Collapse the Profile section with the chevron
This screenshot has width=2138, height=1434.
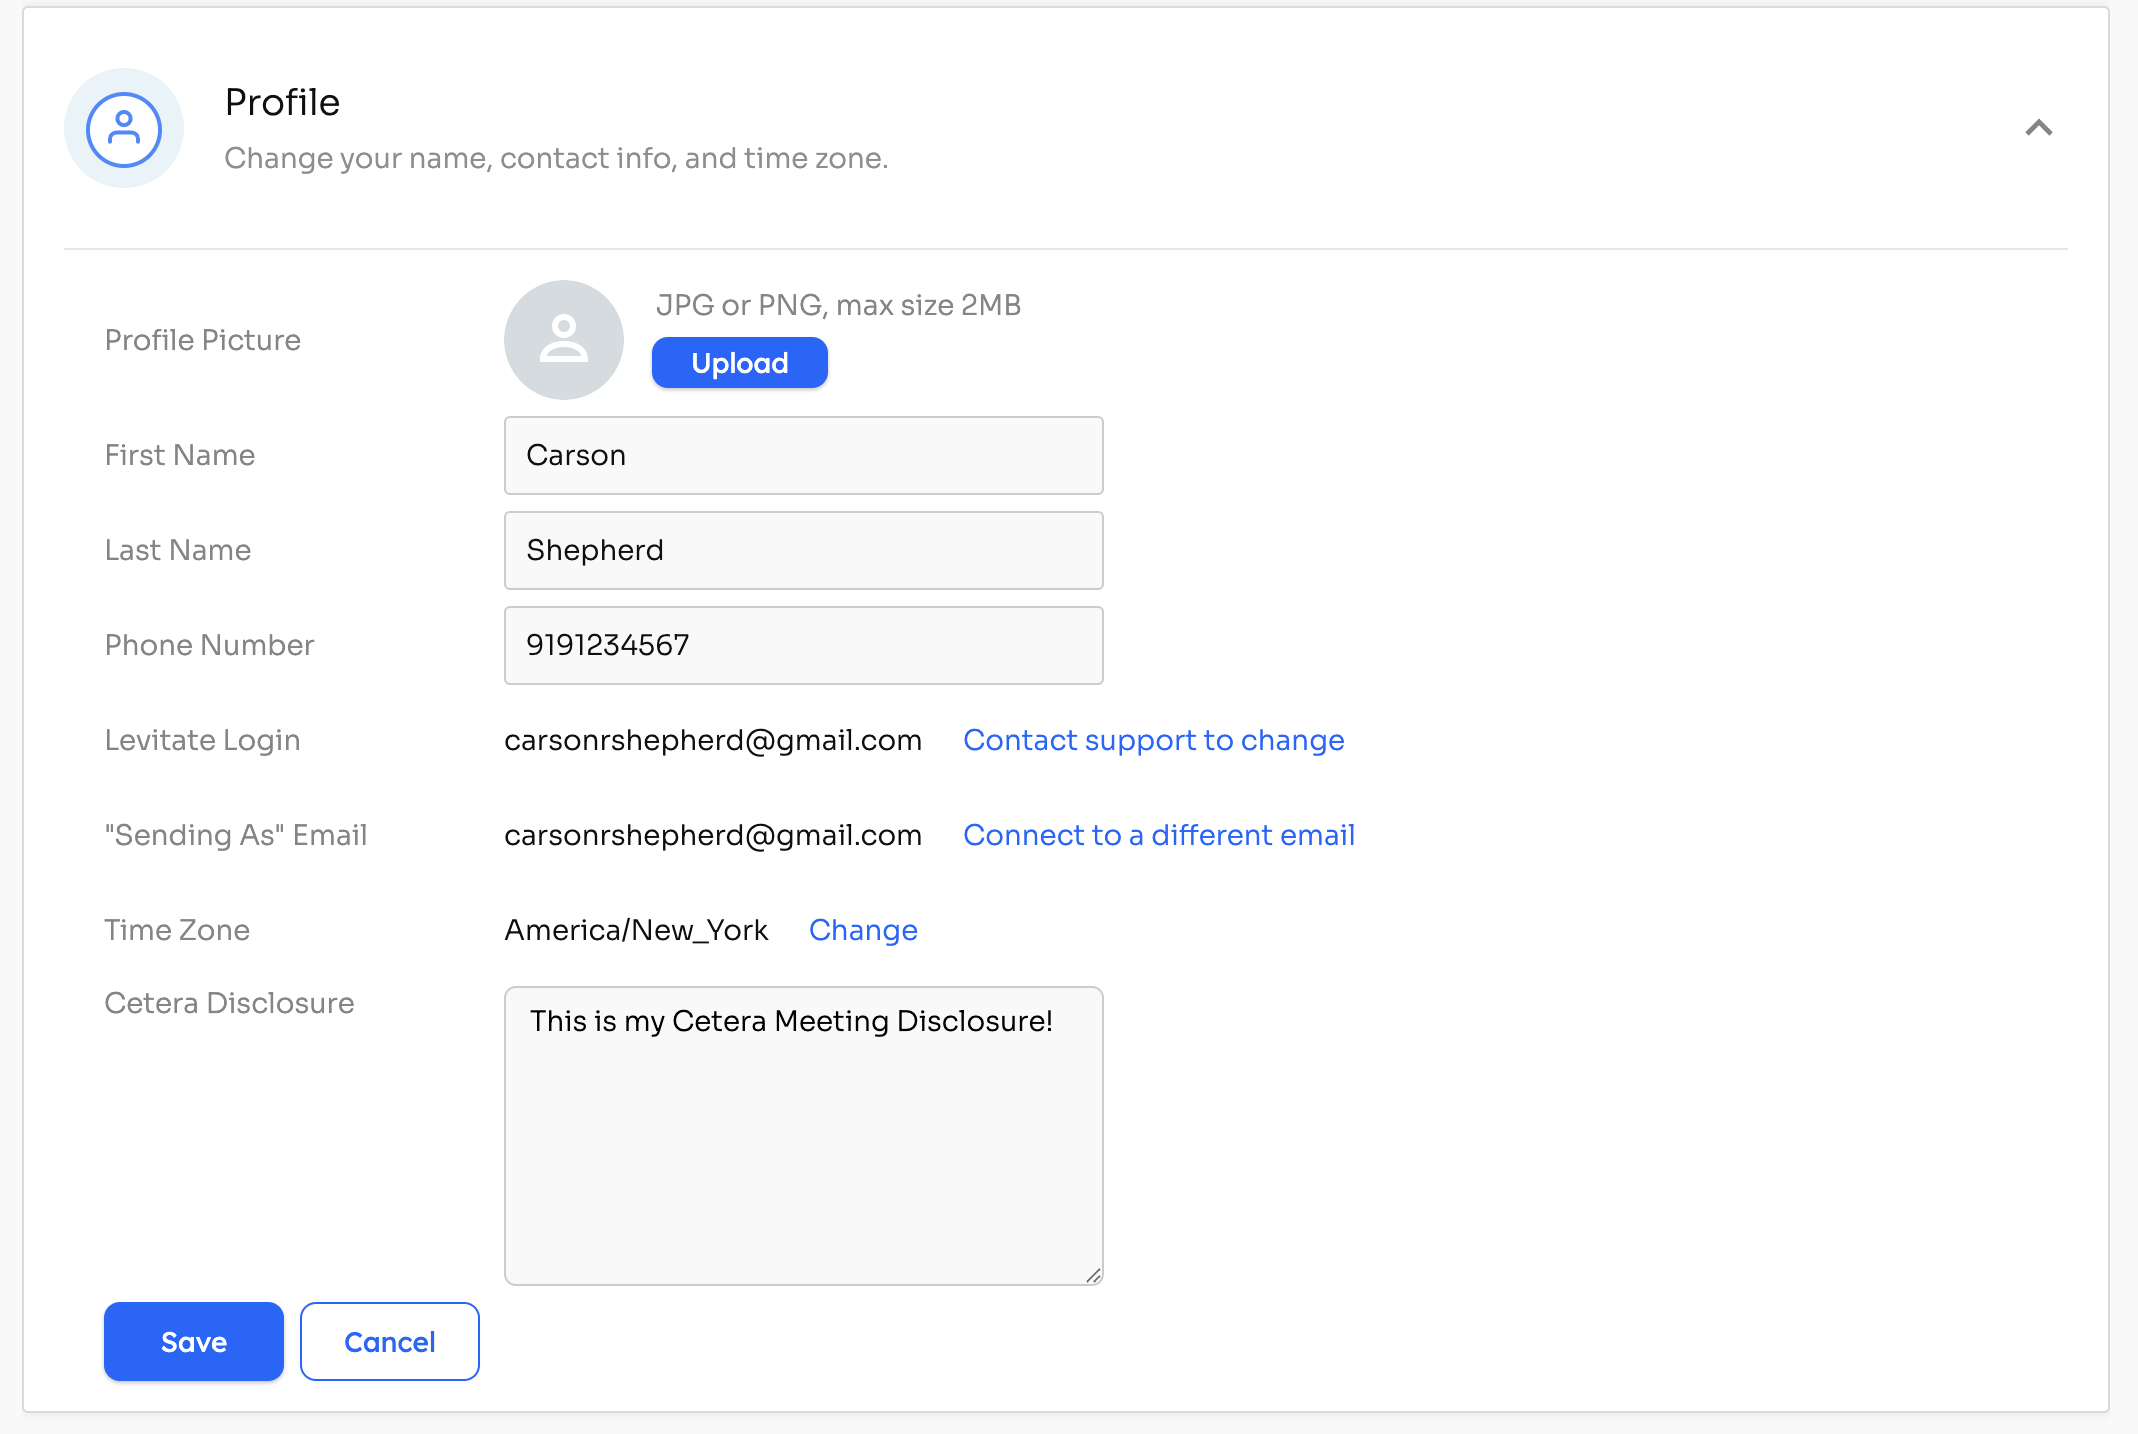tap(2038, 128)
